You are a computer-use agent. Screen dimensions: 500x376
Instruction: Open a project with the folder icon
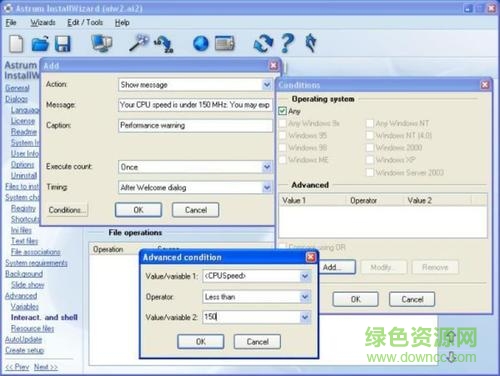40,44
